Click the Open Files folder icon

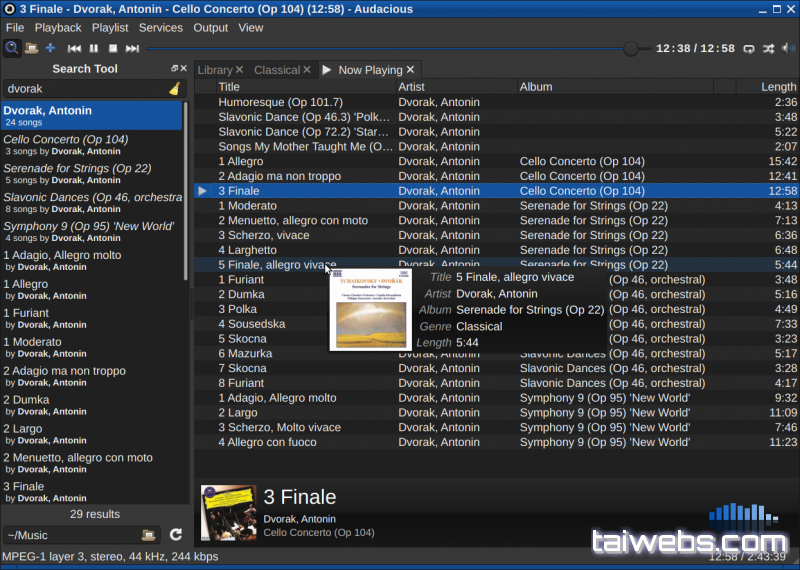point(31,48)
